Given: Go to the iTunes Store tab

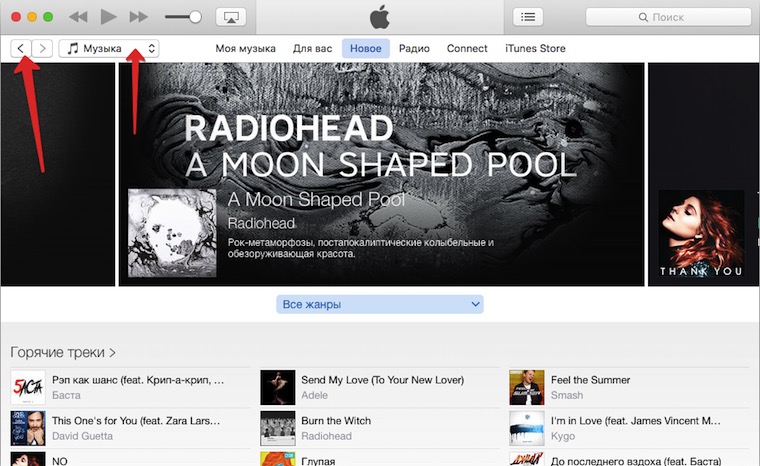Looking at the screenshot, I should click(535, 48).
